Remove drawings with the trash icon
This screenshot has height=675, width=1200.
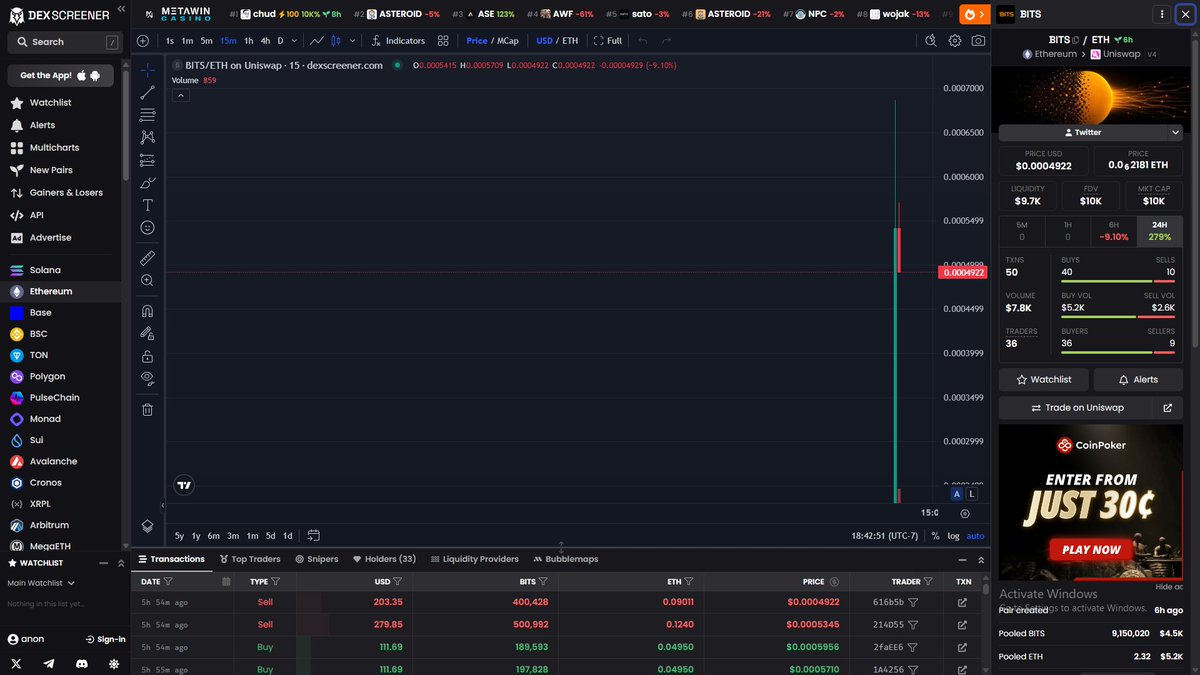click(147, 409)
